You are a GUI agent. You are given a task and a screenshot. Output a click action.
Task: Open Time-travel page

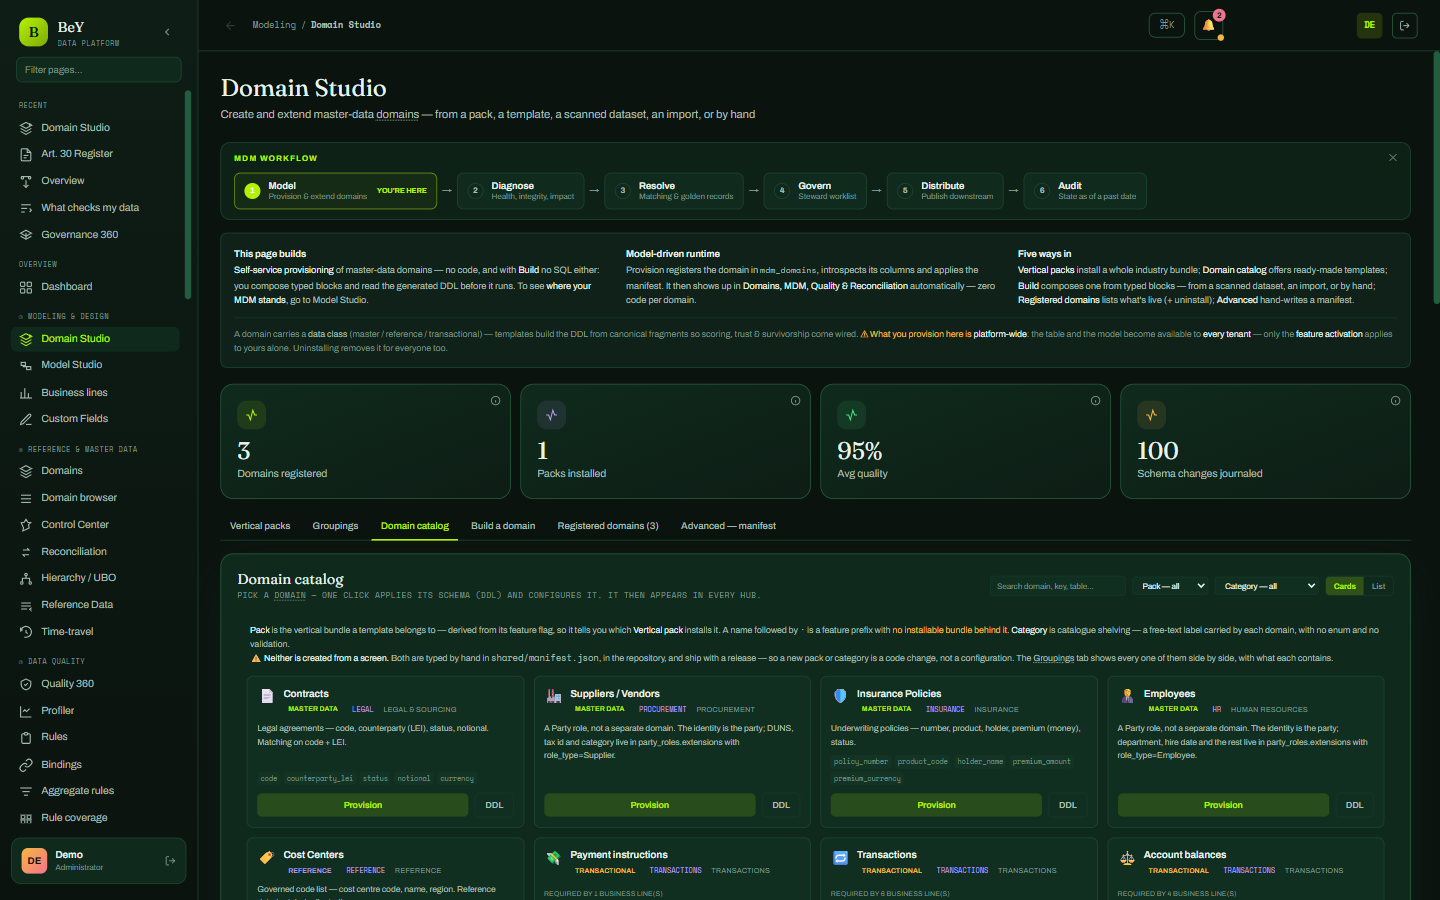(x=96, y=632)
